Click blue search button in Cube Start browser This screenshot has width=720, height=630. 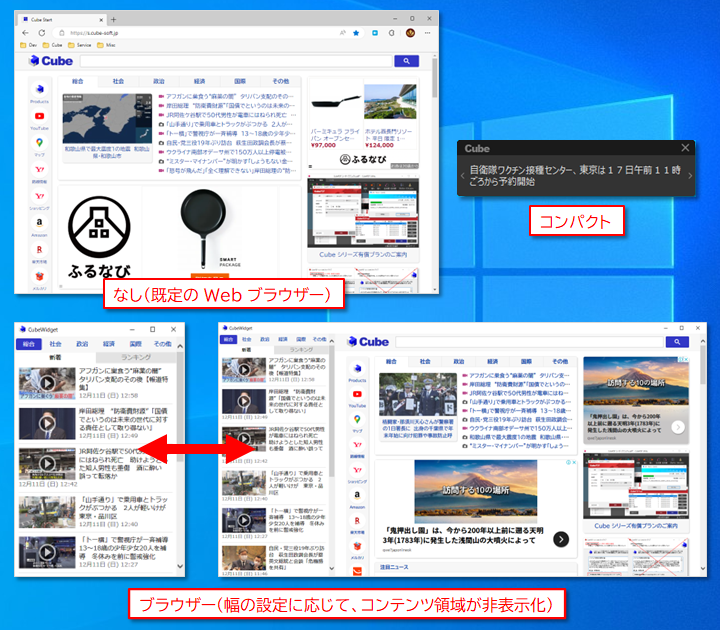pyautogui.click(x=406, y=61)
